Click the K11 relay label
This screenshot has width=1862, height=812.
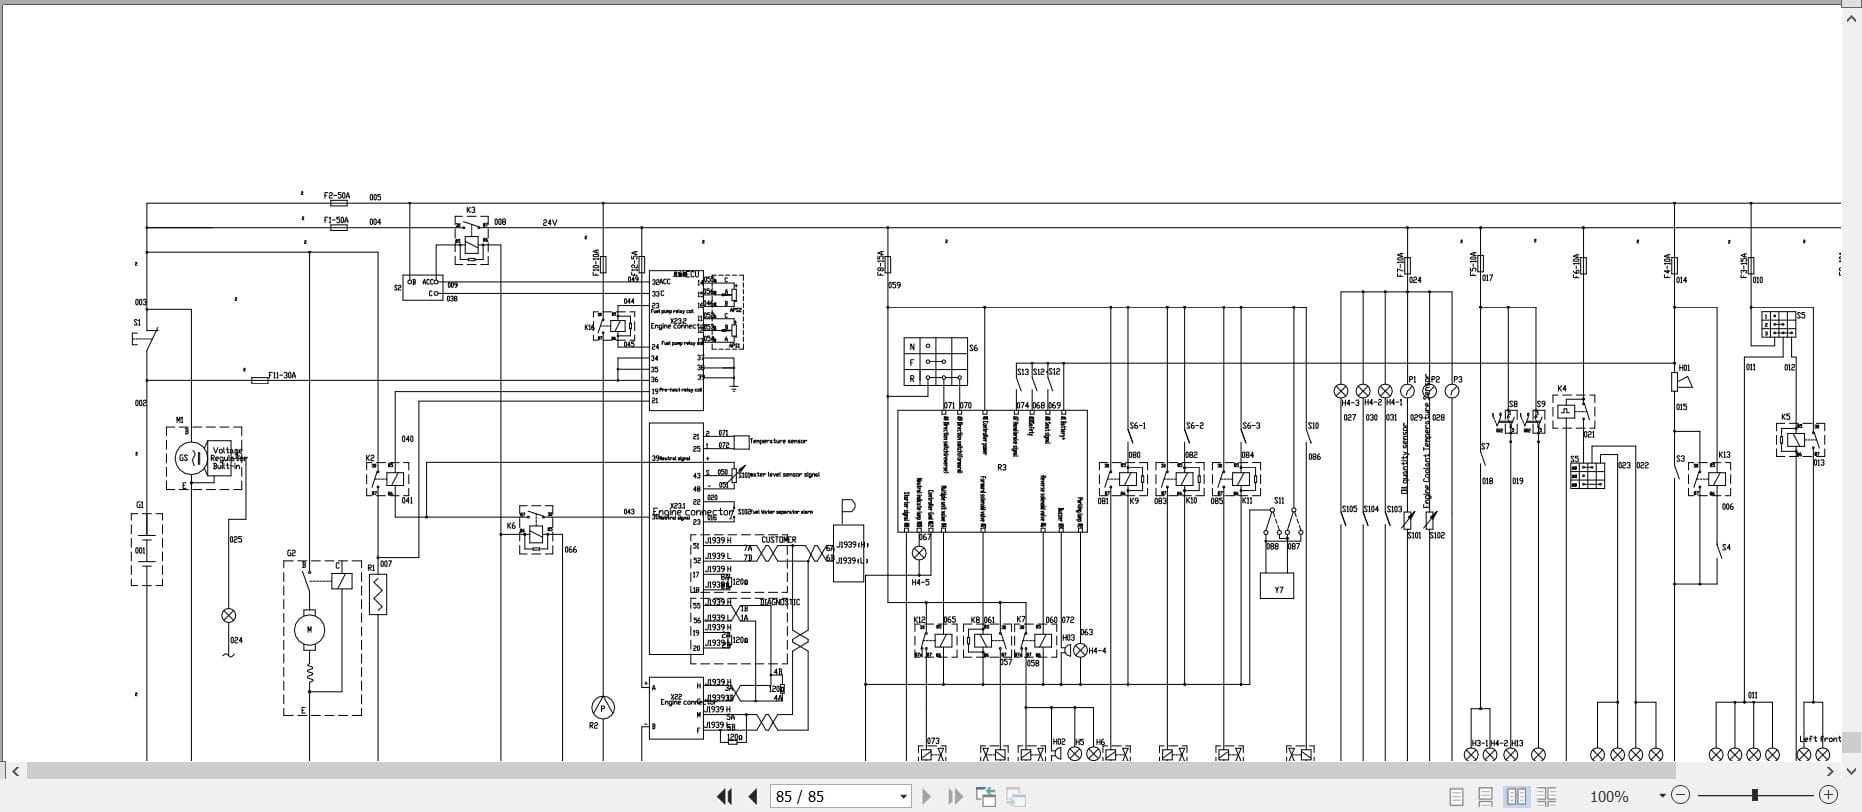(x=1247, y=501)
